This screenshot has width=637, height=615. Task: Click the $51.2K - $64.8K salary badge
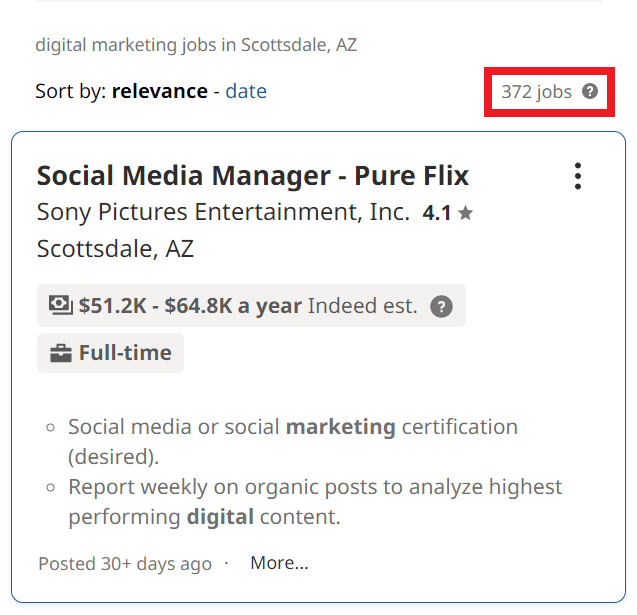(x=251, y=305)
